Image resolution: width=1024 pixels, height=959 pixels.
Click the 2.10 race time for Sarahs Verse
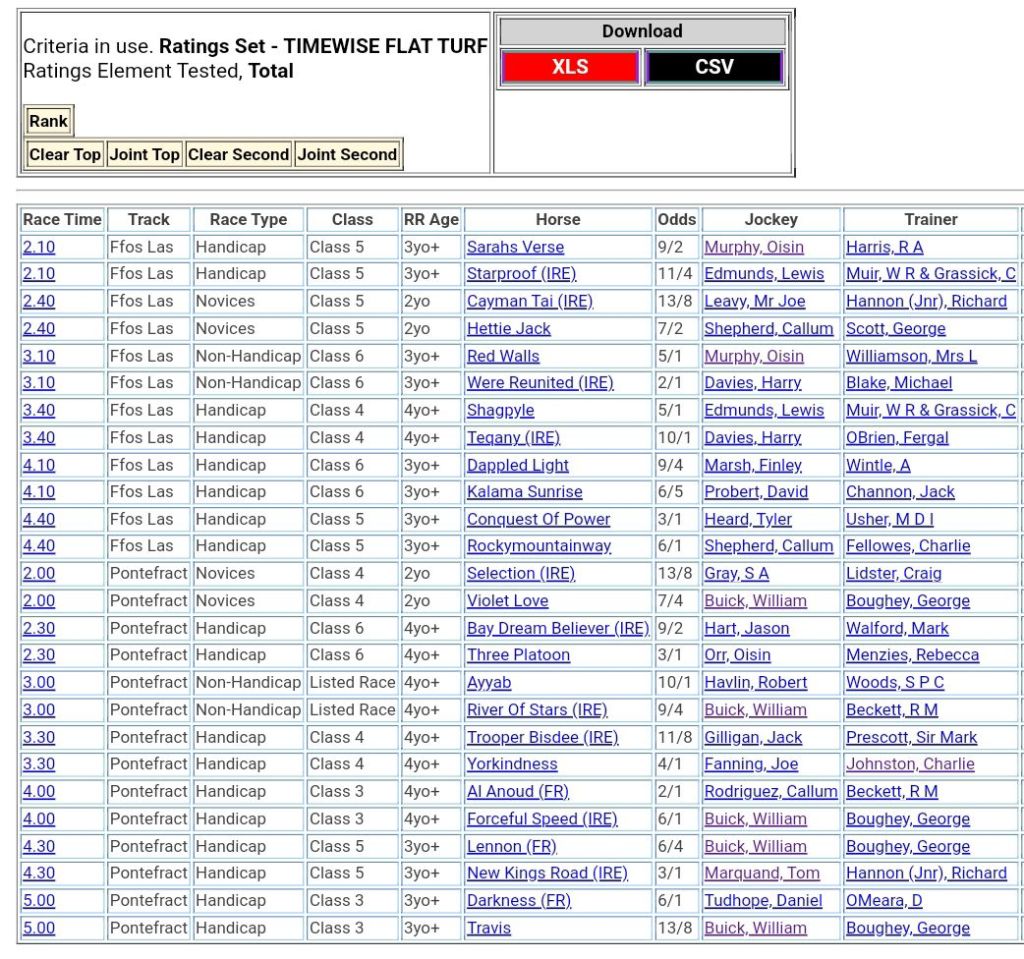coord(39,247)
